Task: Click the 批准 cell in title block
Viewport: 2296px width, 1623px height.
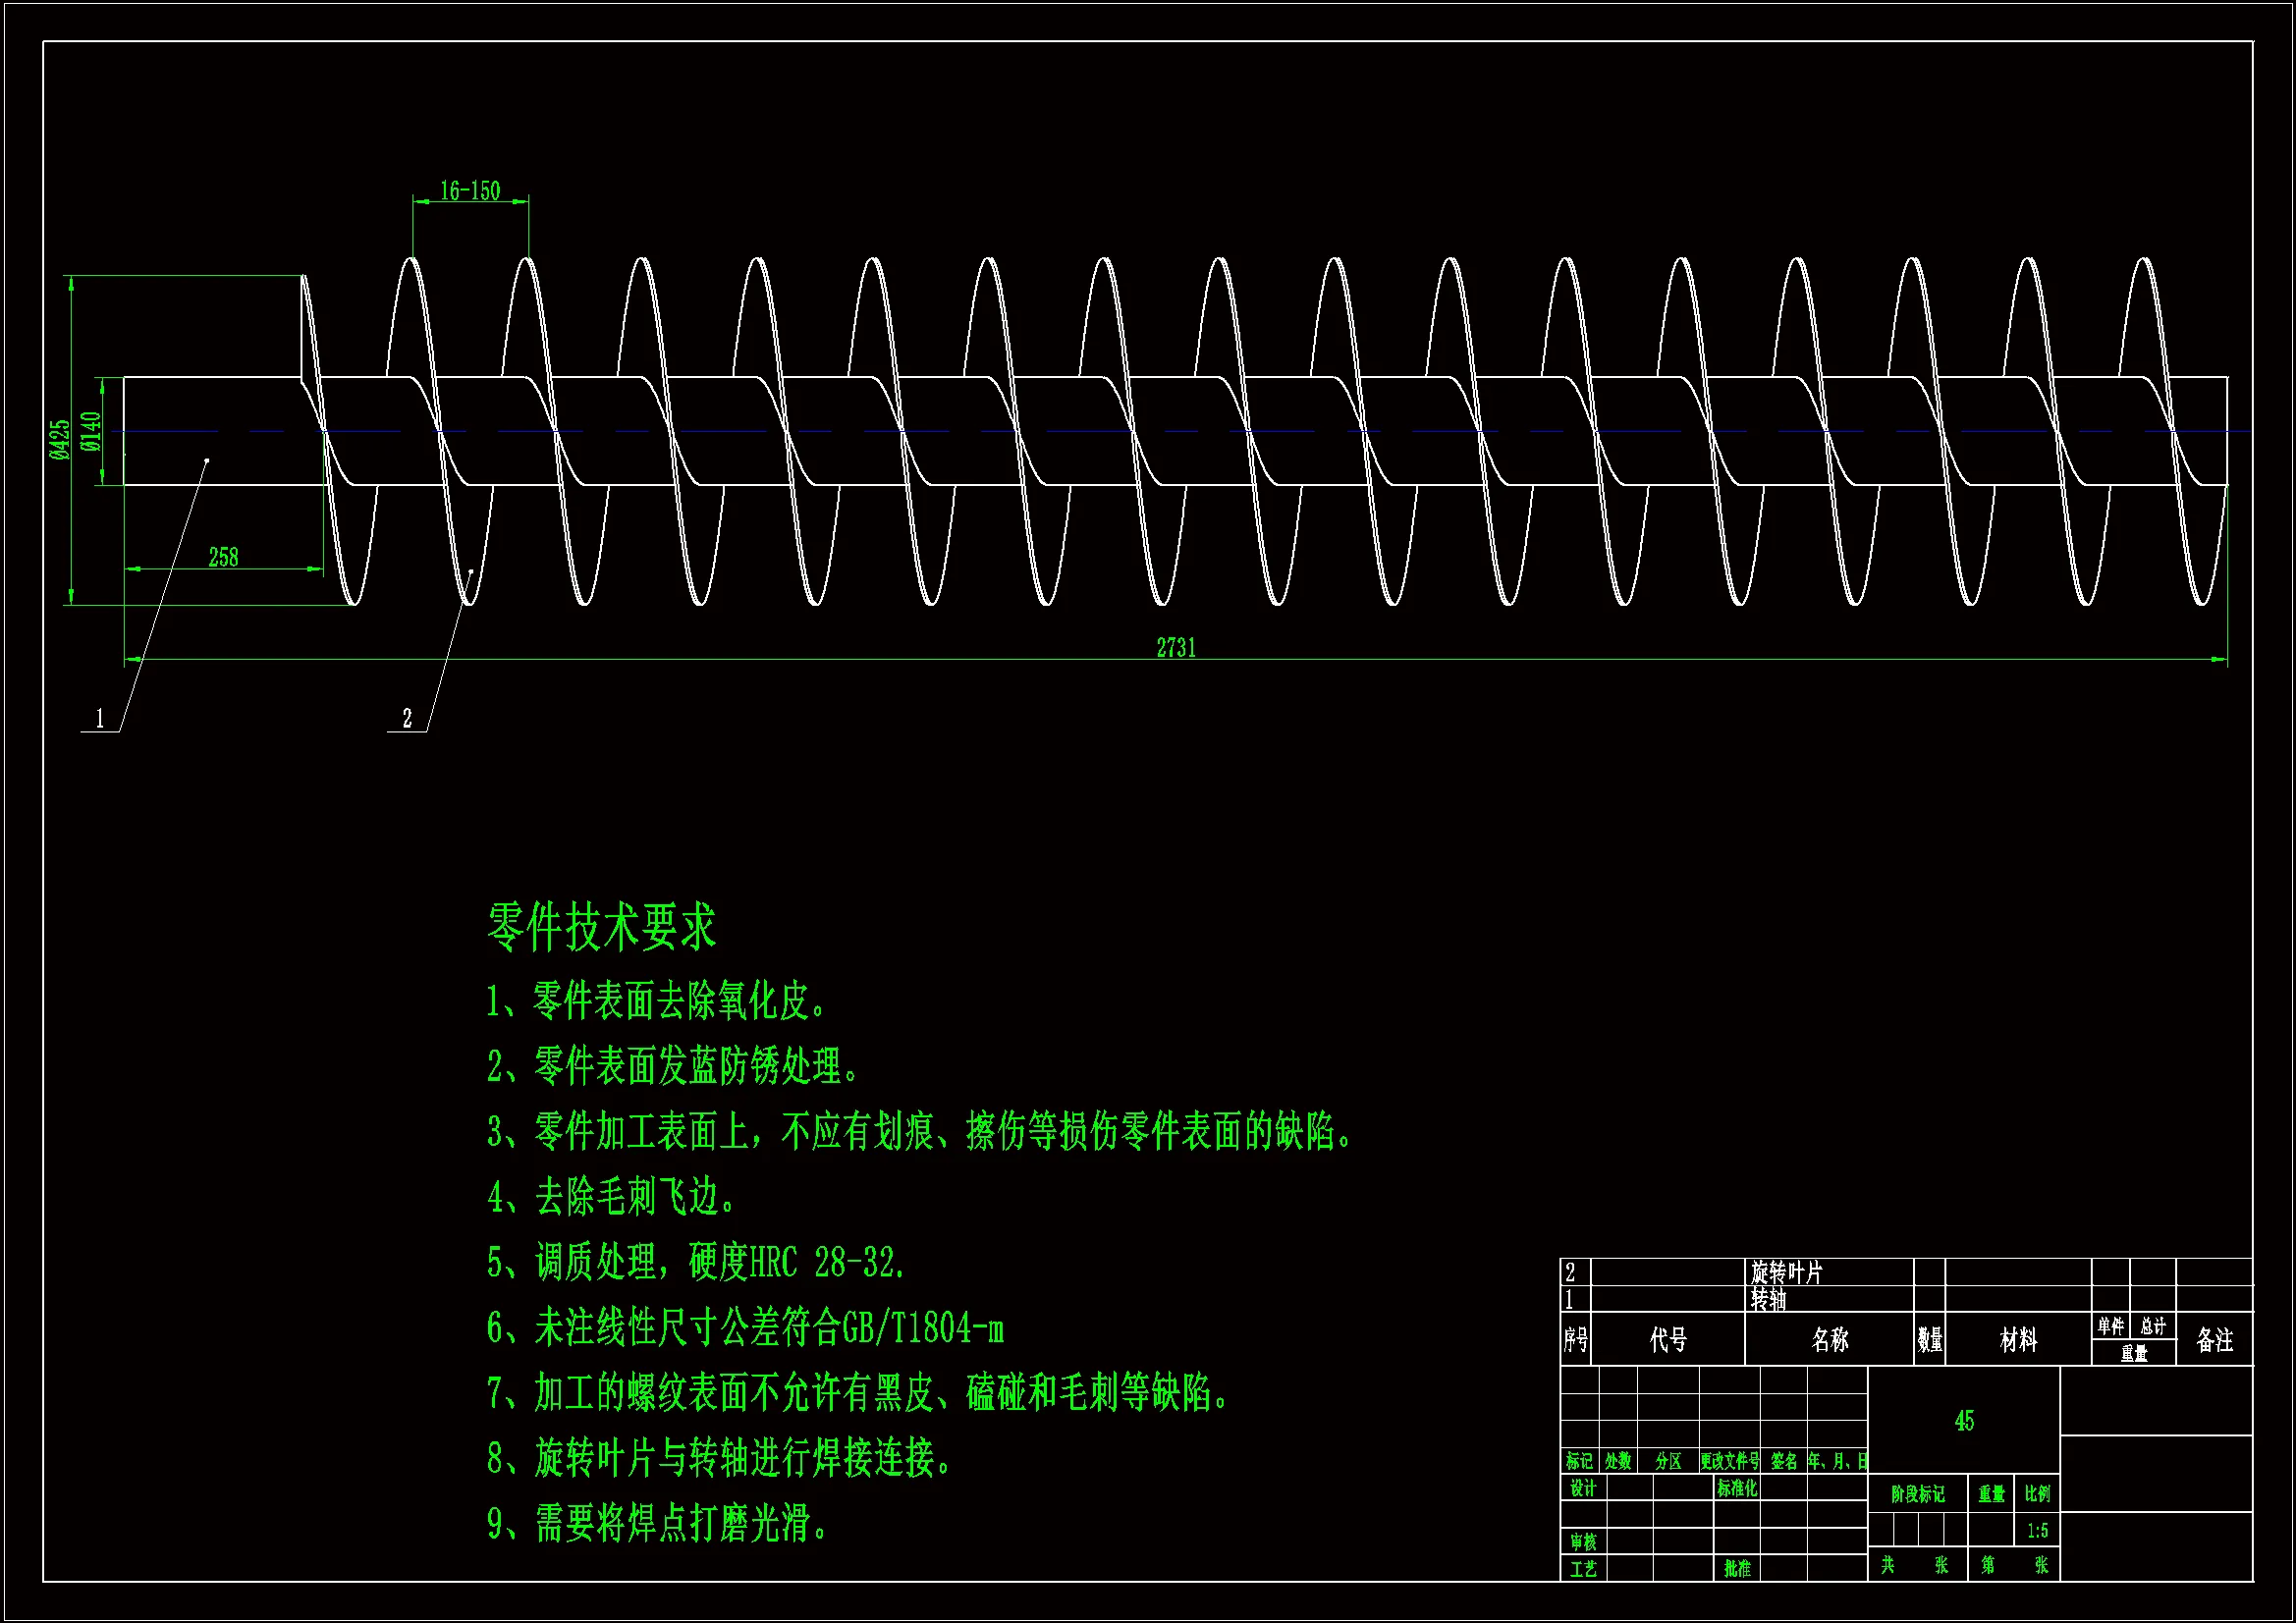Action: (1737, 1568)
